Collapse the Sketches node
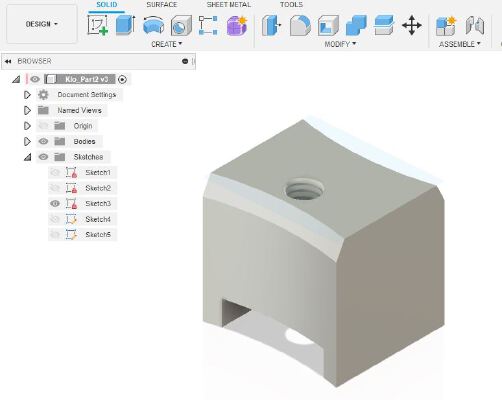This screenshot has height=400, width=502. tap(28, 157)
